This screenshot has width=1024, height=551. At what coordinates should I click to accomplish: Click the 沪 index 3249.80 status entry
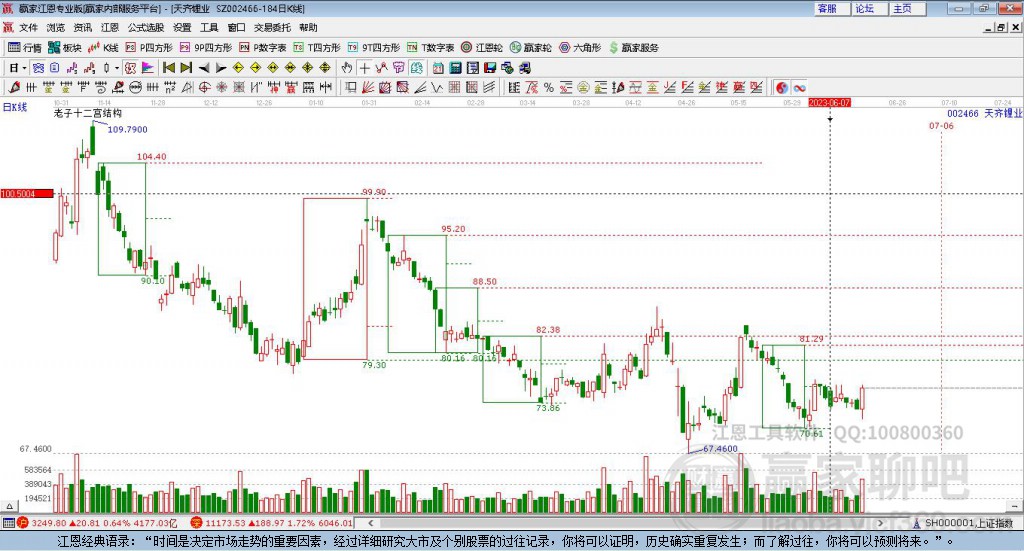tap(97, 523)
